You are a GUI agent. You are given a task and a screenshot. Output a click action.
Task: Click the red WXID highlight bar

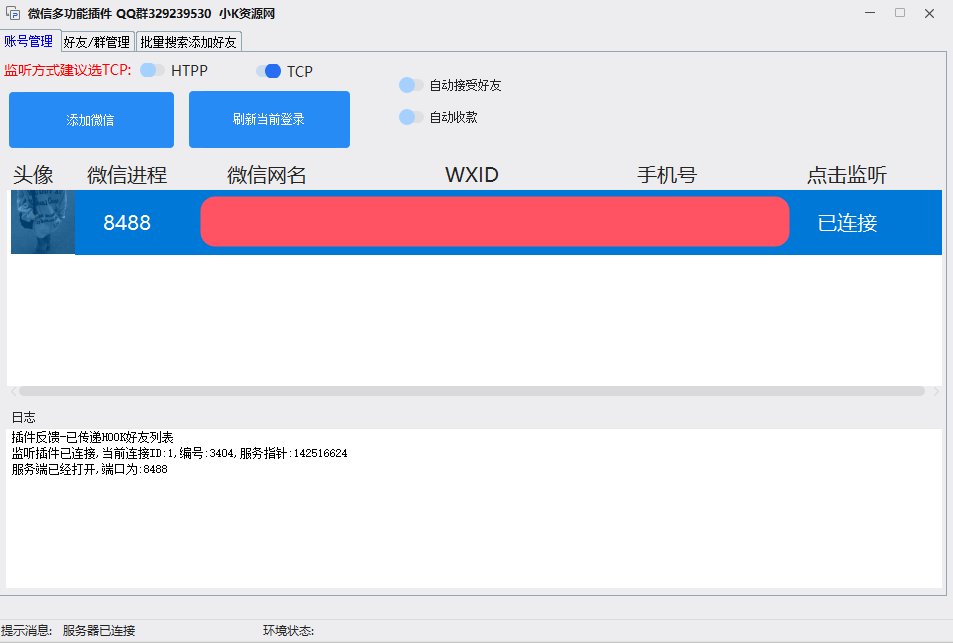(494, 222)
